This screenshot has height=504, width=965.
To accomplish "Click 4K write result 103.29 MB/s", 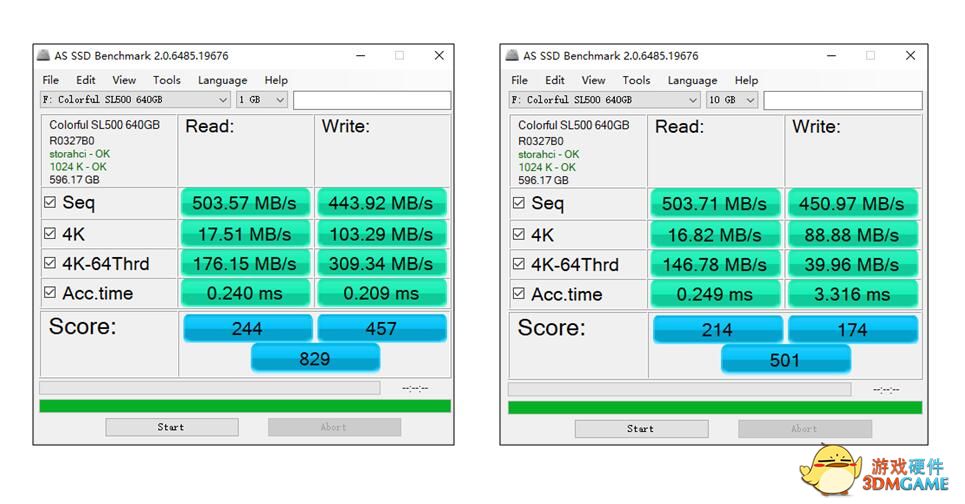I will 381,234.
